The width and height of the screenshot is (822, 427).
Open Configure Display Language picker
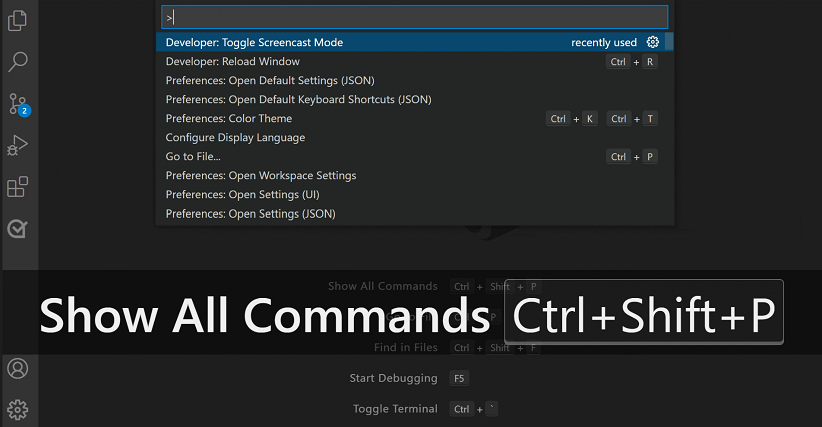tap(235, 137)
